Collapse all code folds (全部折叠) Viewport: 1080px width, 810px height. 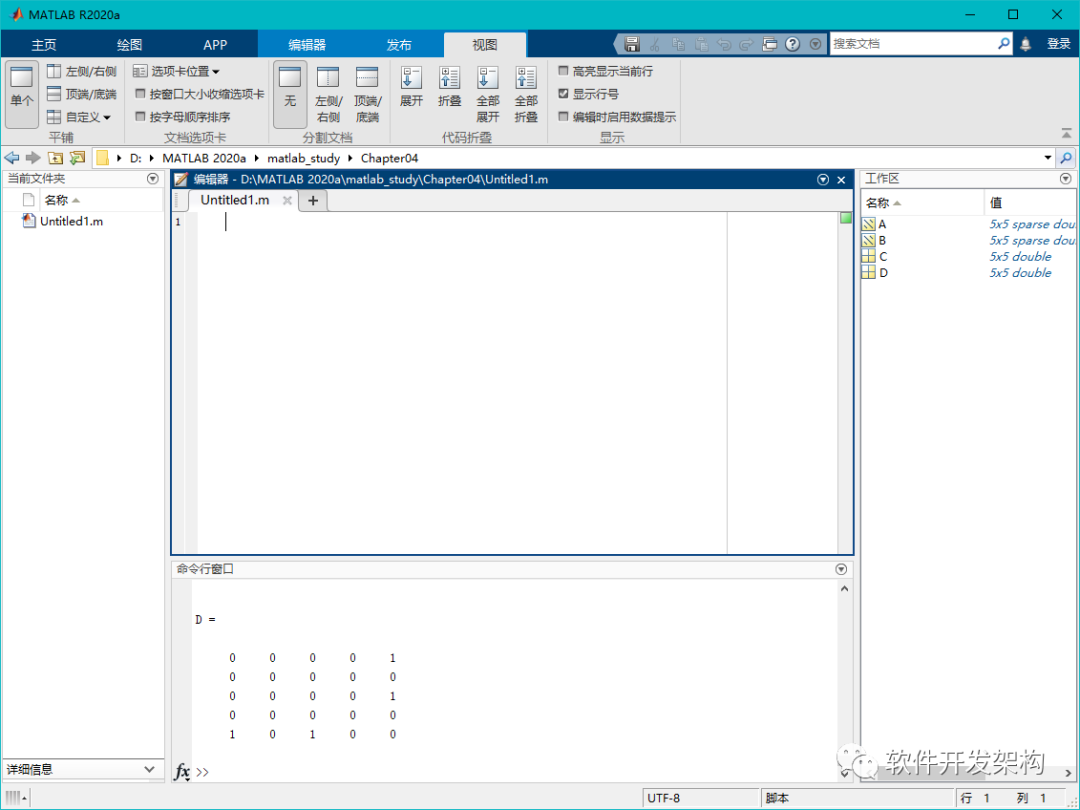tap(526, 94)
